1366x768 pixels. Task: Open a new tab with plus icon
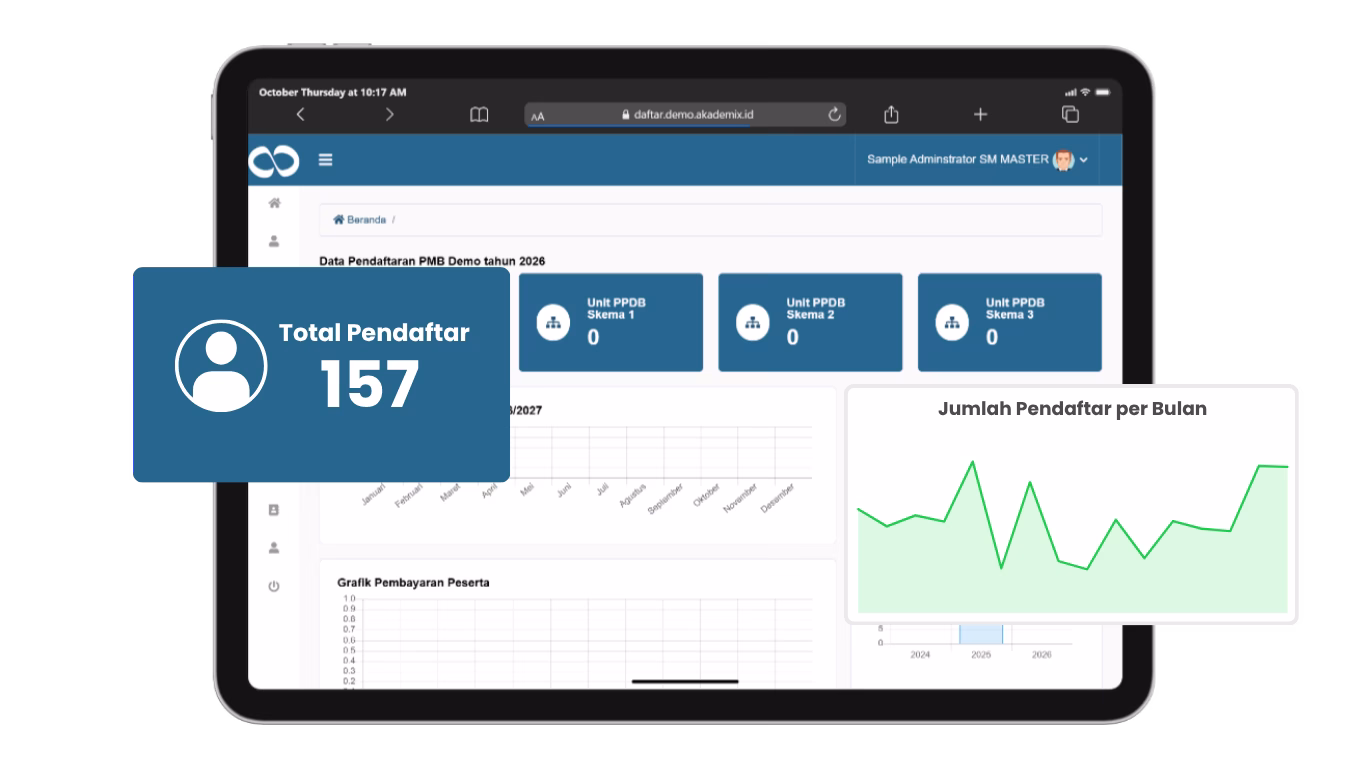(x=980, y=115)
